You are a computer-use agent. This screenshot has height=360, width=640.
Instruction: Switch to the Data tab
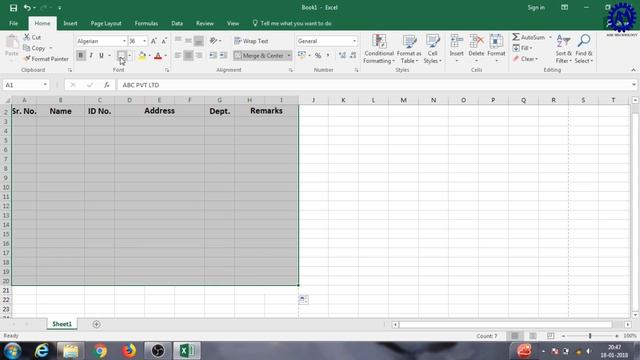point(177,23)
